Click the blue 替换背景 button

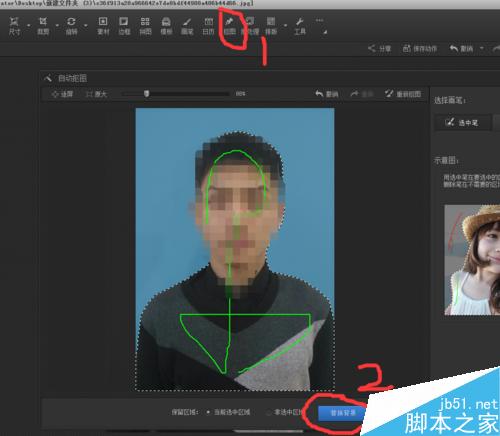coord(342,413)
